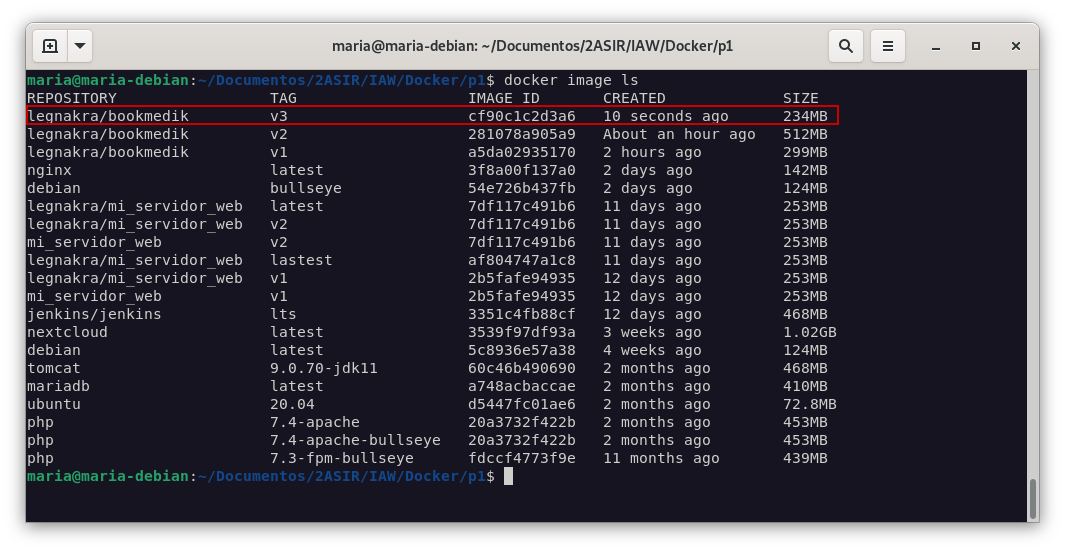
Task: Click the typed docker image ls command
Action: [x=570, y=80]
